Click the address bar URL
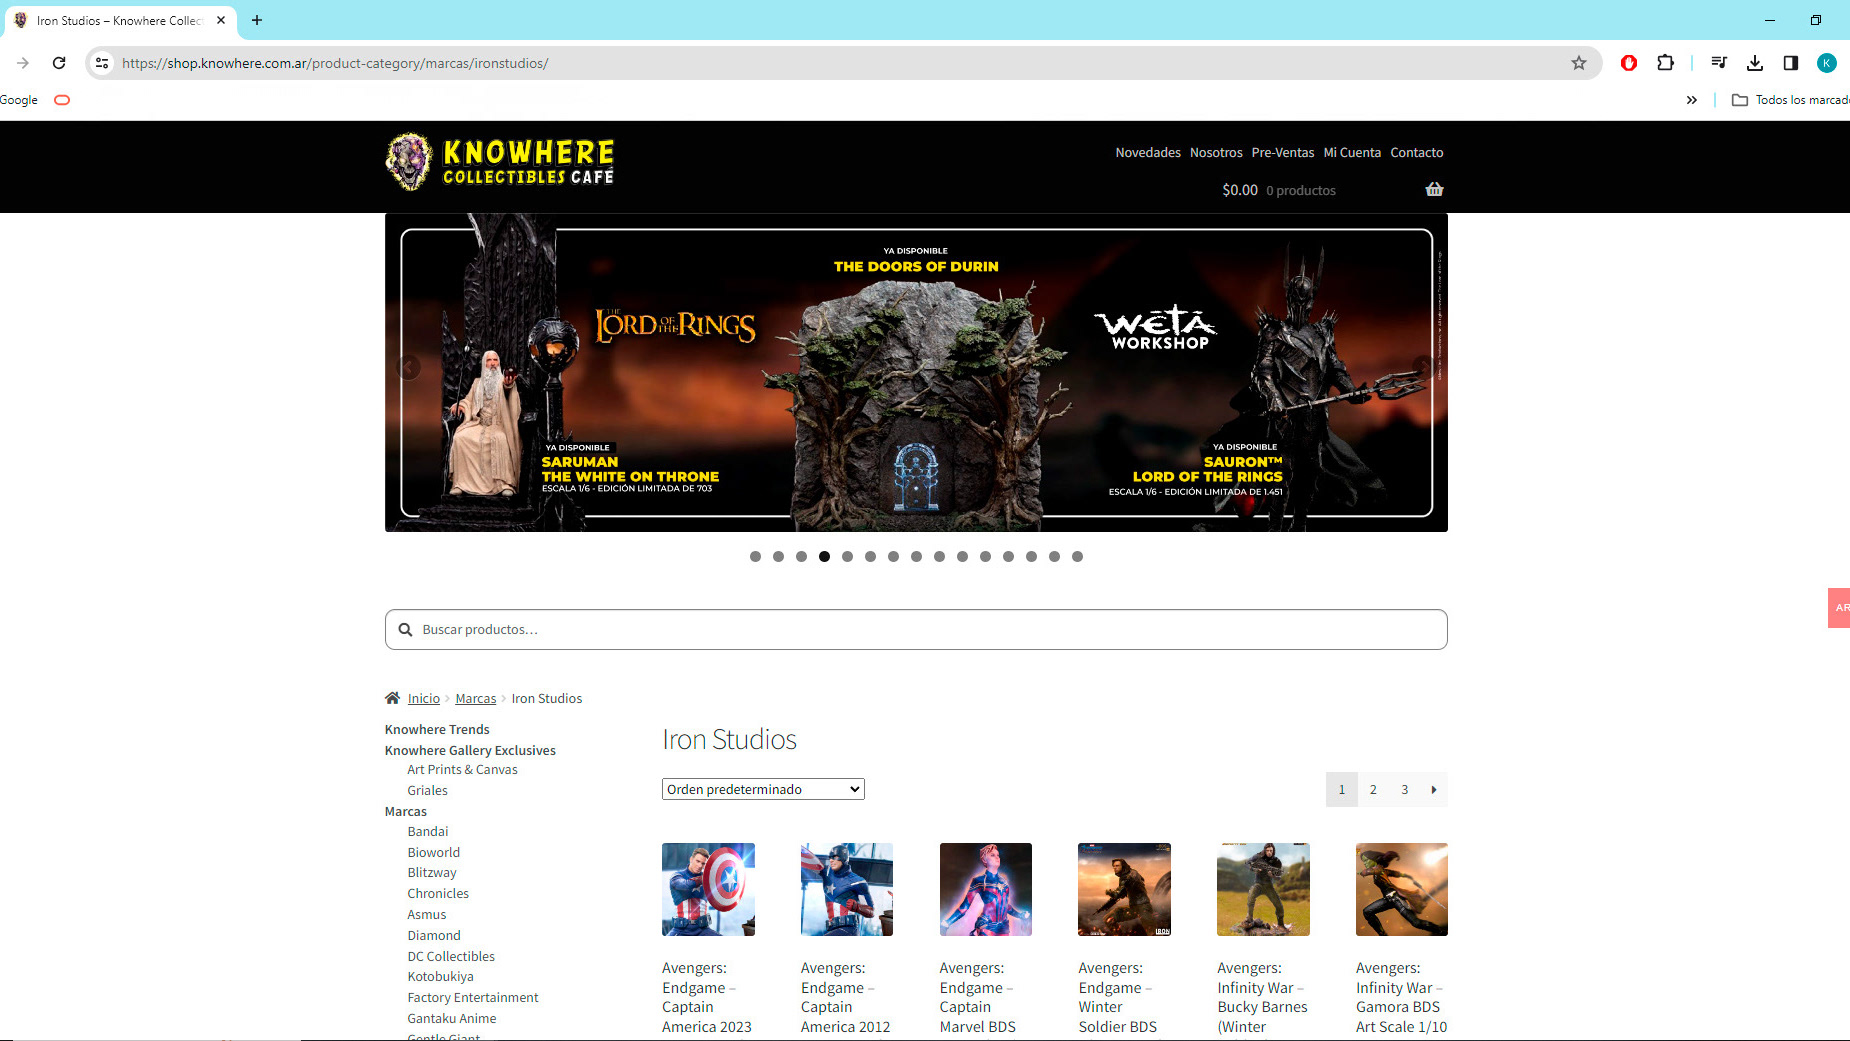Image resolution: width=1850 pixels, height=1041 pixels. (x=335, y=63)
